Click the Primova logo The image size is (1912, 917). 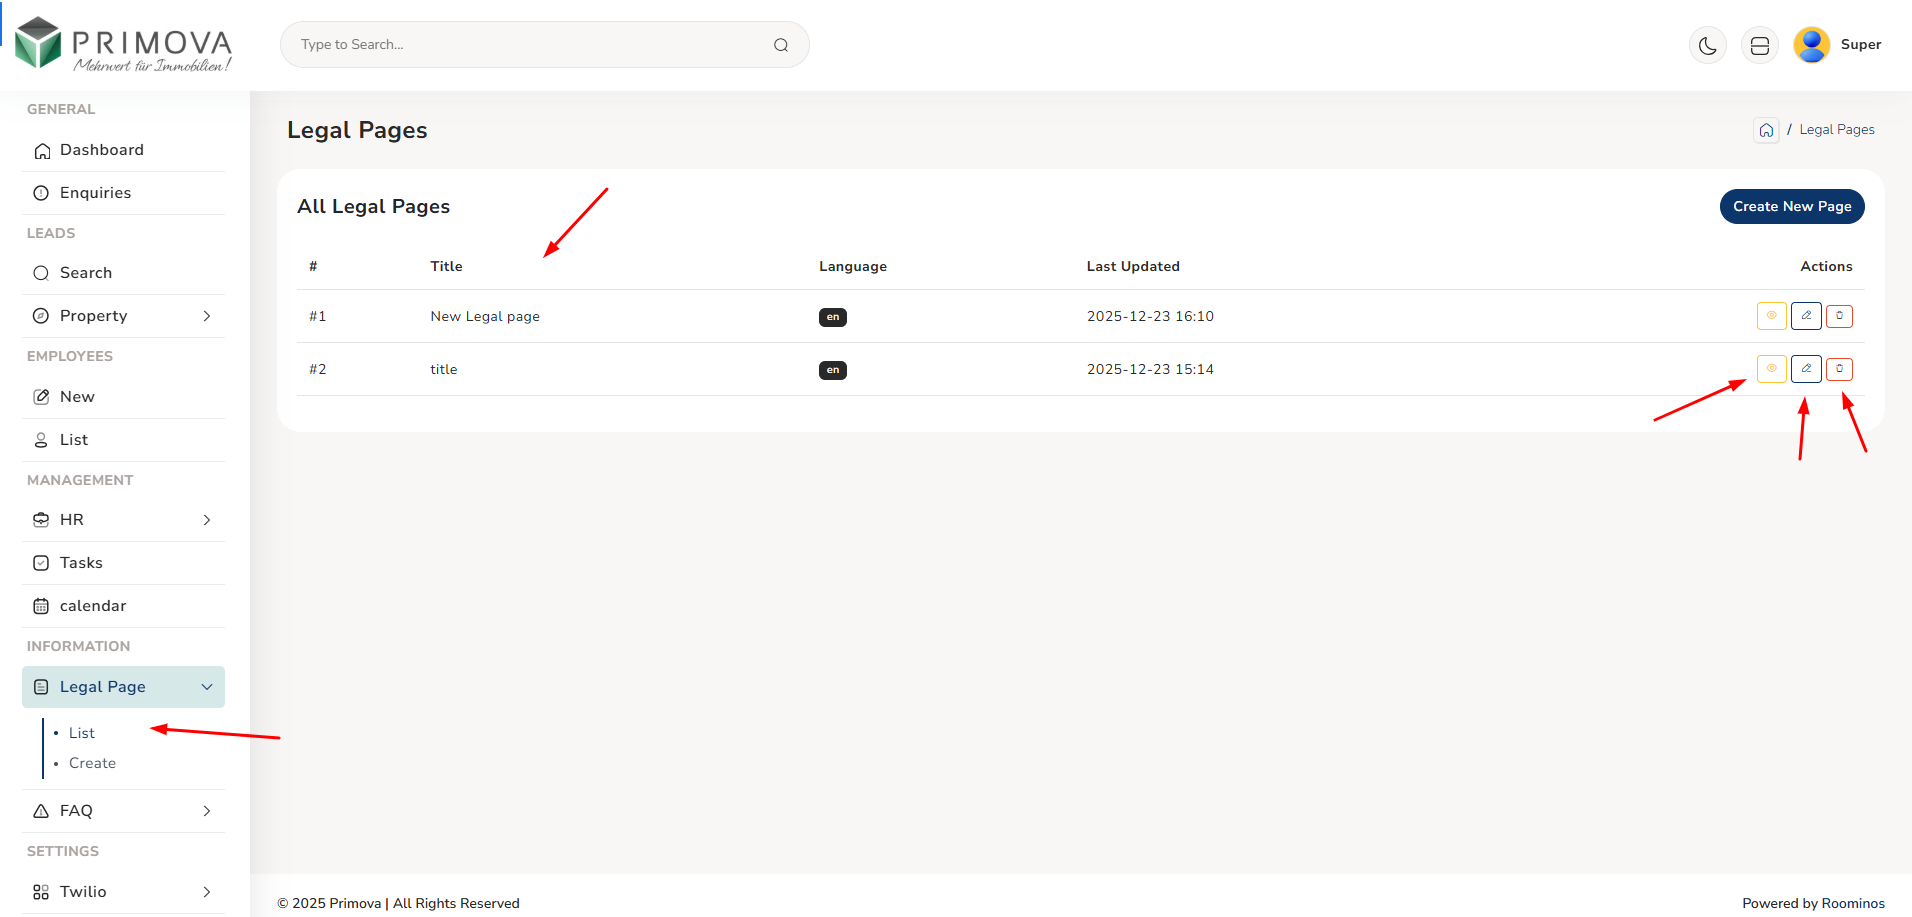123,45
